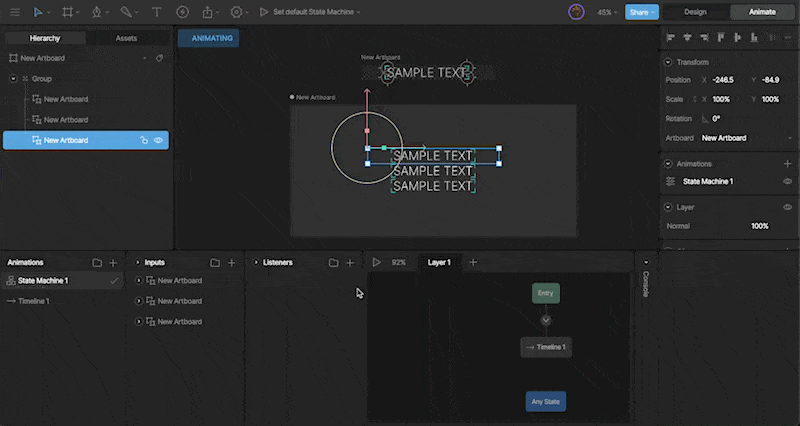Toggle the Scale proportion link
The width and height of the screenshot is (800, 426).
[x=694, y=99]
